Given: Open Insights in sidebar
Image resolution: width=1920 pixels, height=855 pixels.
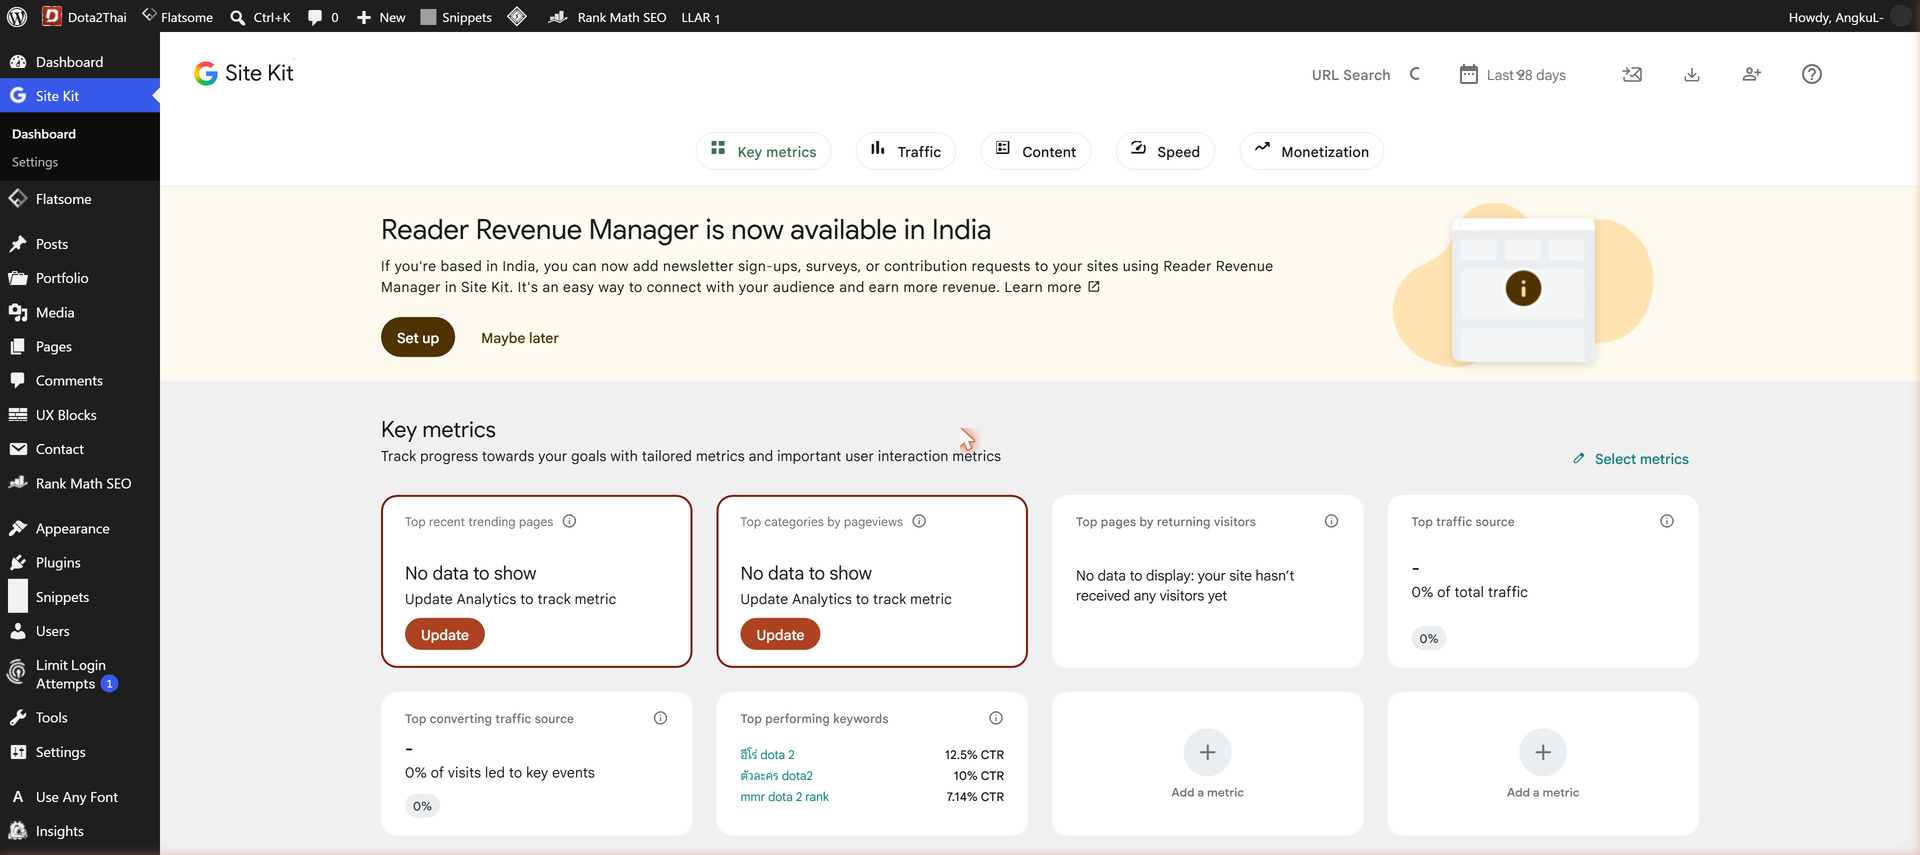Looking at the screenshot, I should (x=80, y=831).
